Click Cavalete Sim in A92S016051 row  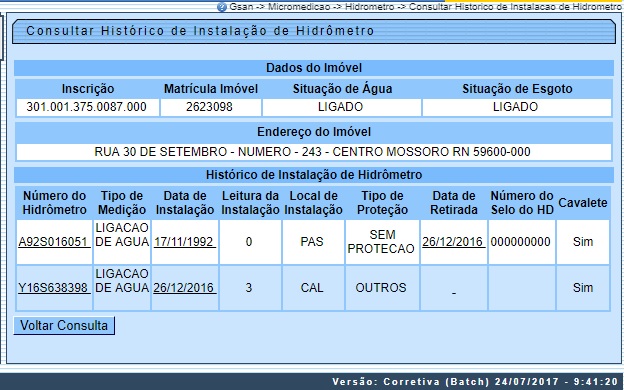[x=583, y=242]
